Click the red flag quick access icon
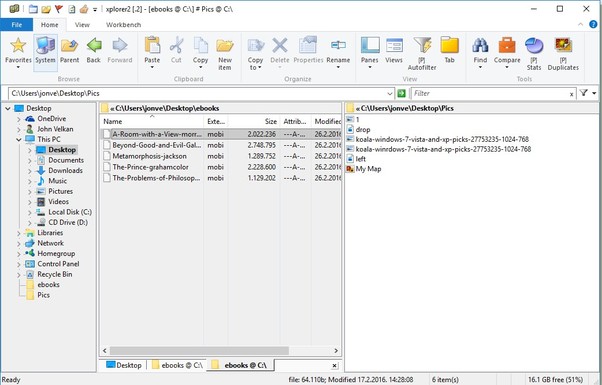This screenshot has height=385, width=602. point(59,8)
